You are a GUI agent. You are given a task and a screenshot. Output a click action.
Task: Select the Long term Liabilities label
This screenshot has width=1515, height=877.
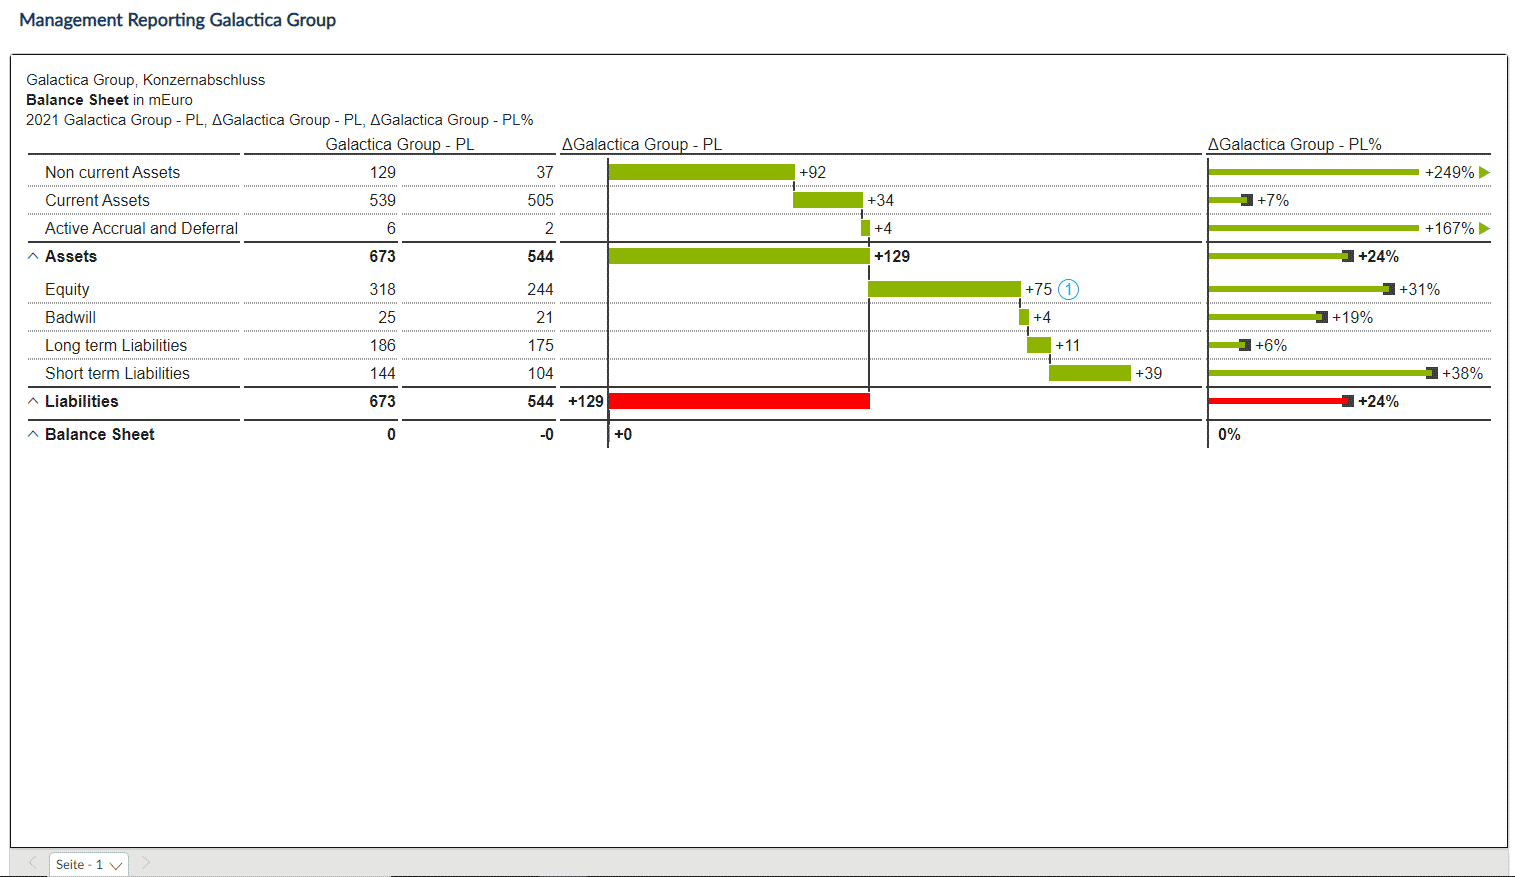click(x=116, y=345)
